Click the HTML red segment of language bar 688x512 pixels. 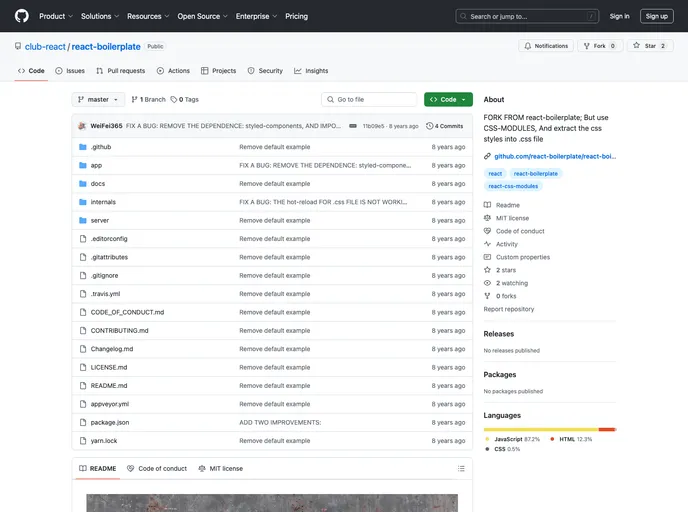[x=607, y=430]
